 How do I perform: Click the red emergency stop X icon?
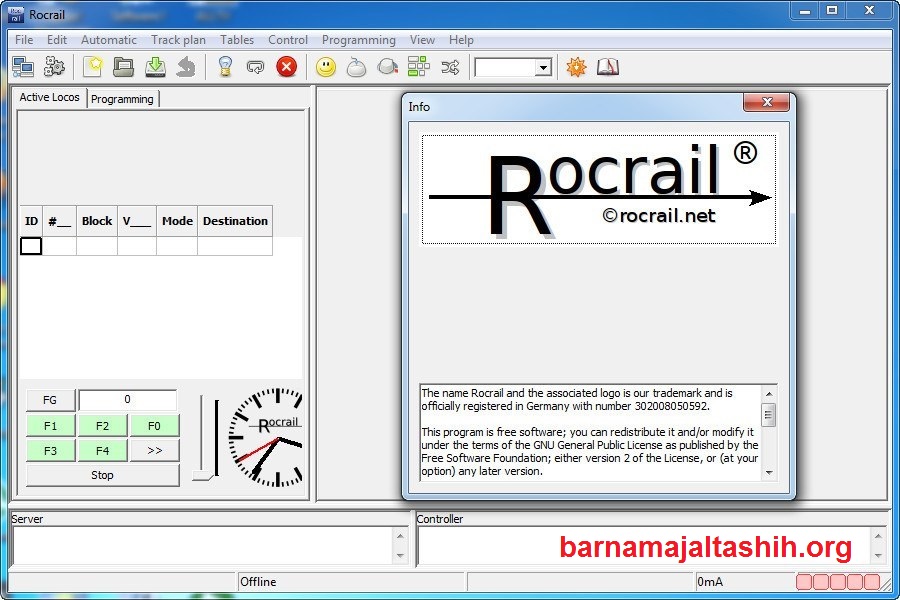286,67
